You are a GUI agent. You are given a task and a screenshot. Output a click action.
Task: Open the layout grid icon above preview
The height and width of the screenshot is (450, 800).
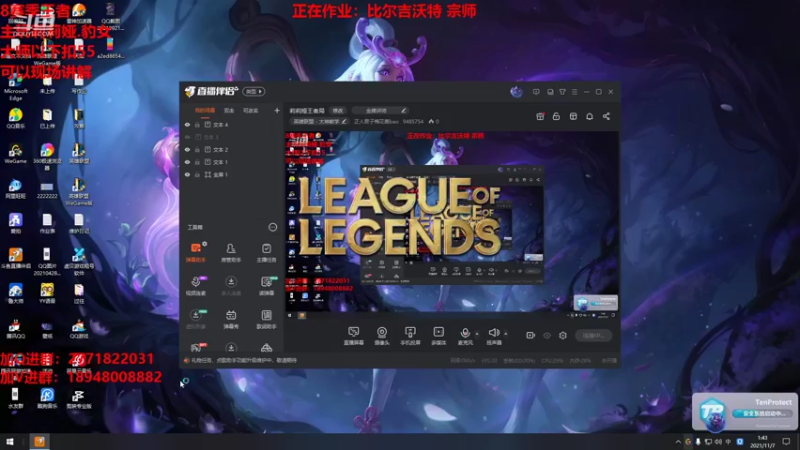(573, 116)
